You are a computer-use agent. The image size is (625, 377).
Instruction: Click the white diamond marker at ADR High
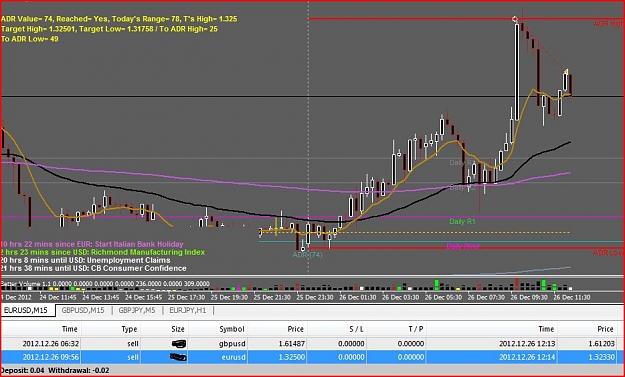coord(515,19)
